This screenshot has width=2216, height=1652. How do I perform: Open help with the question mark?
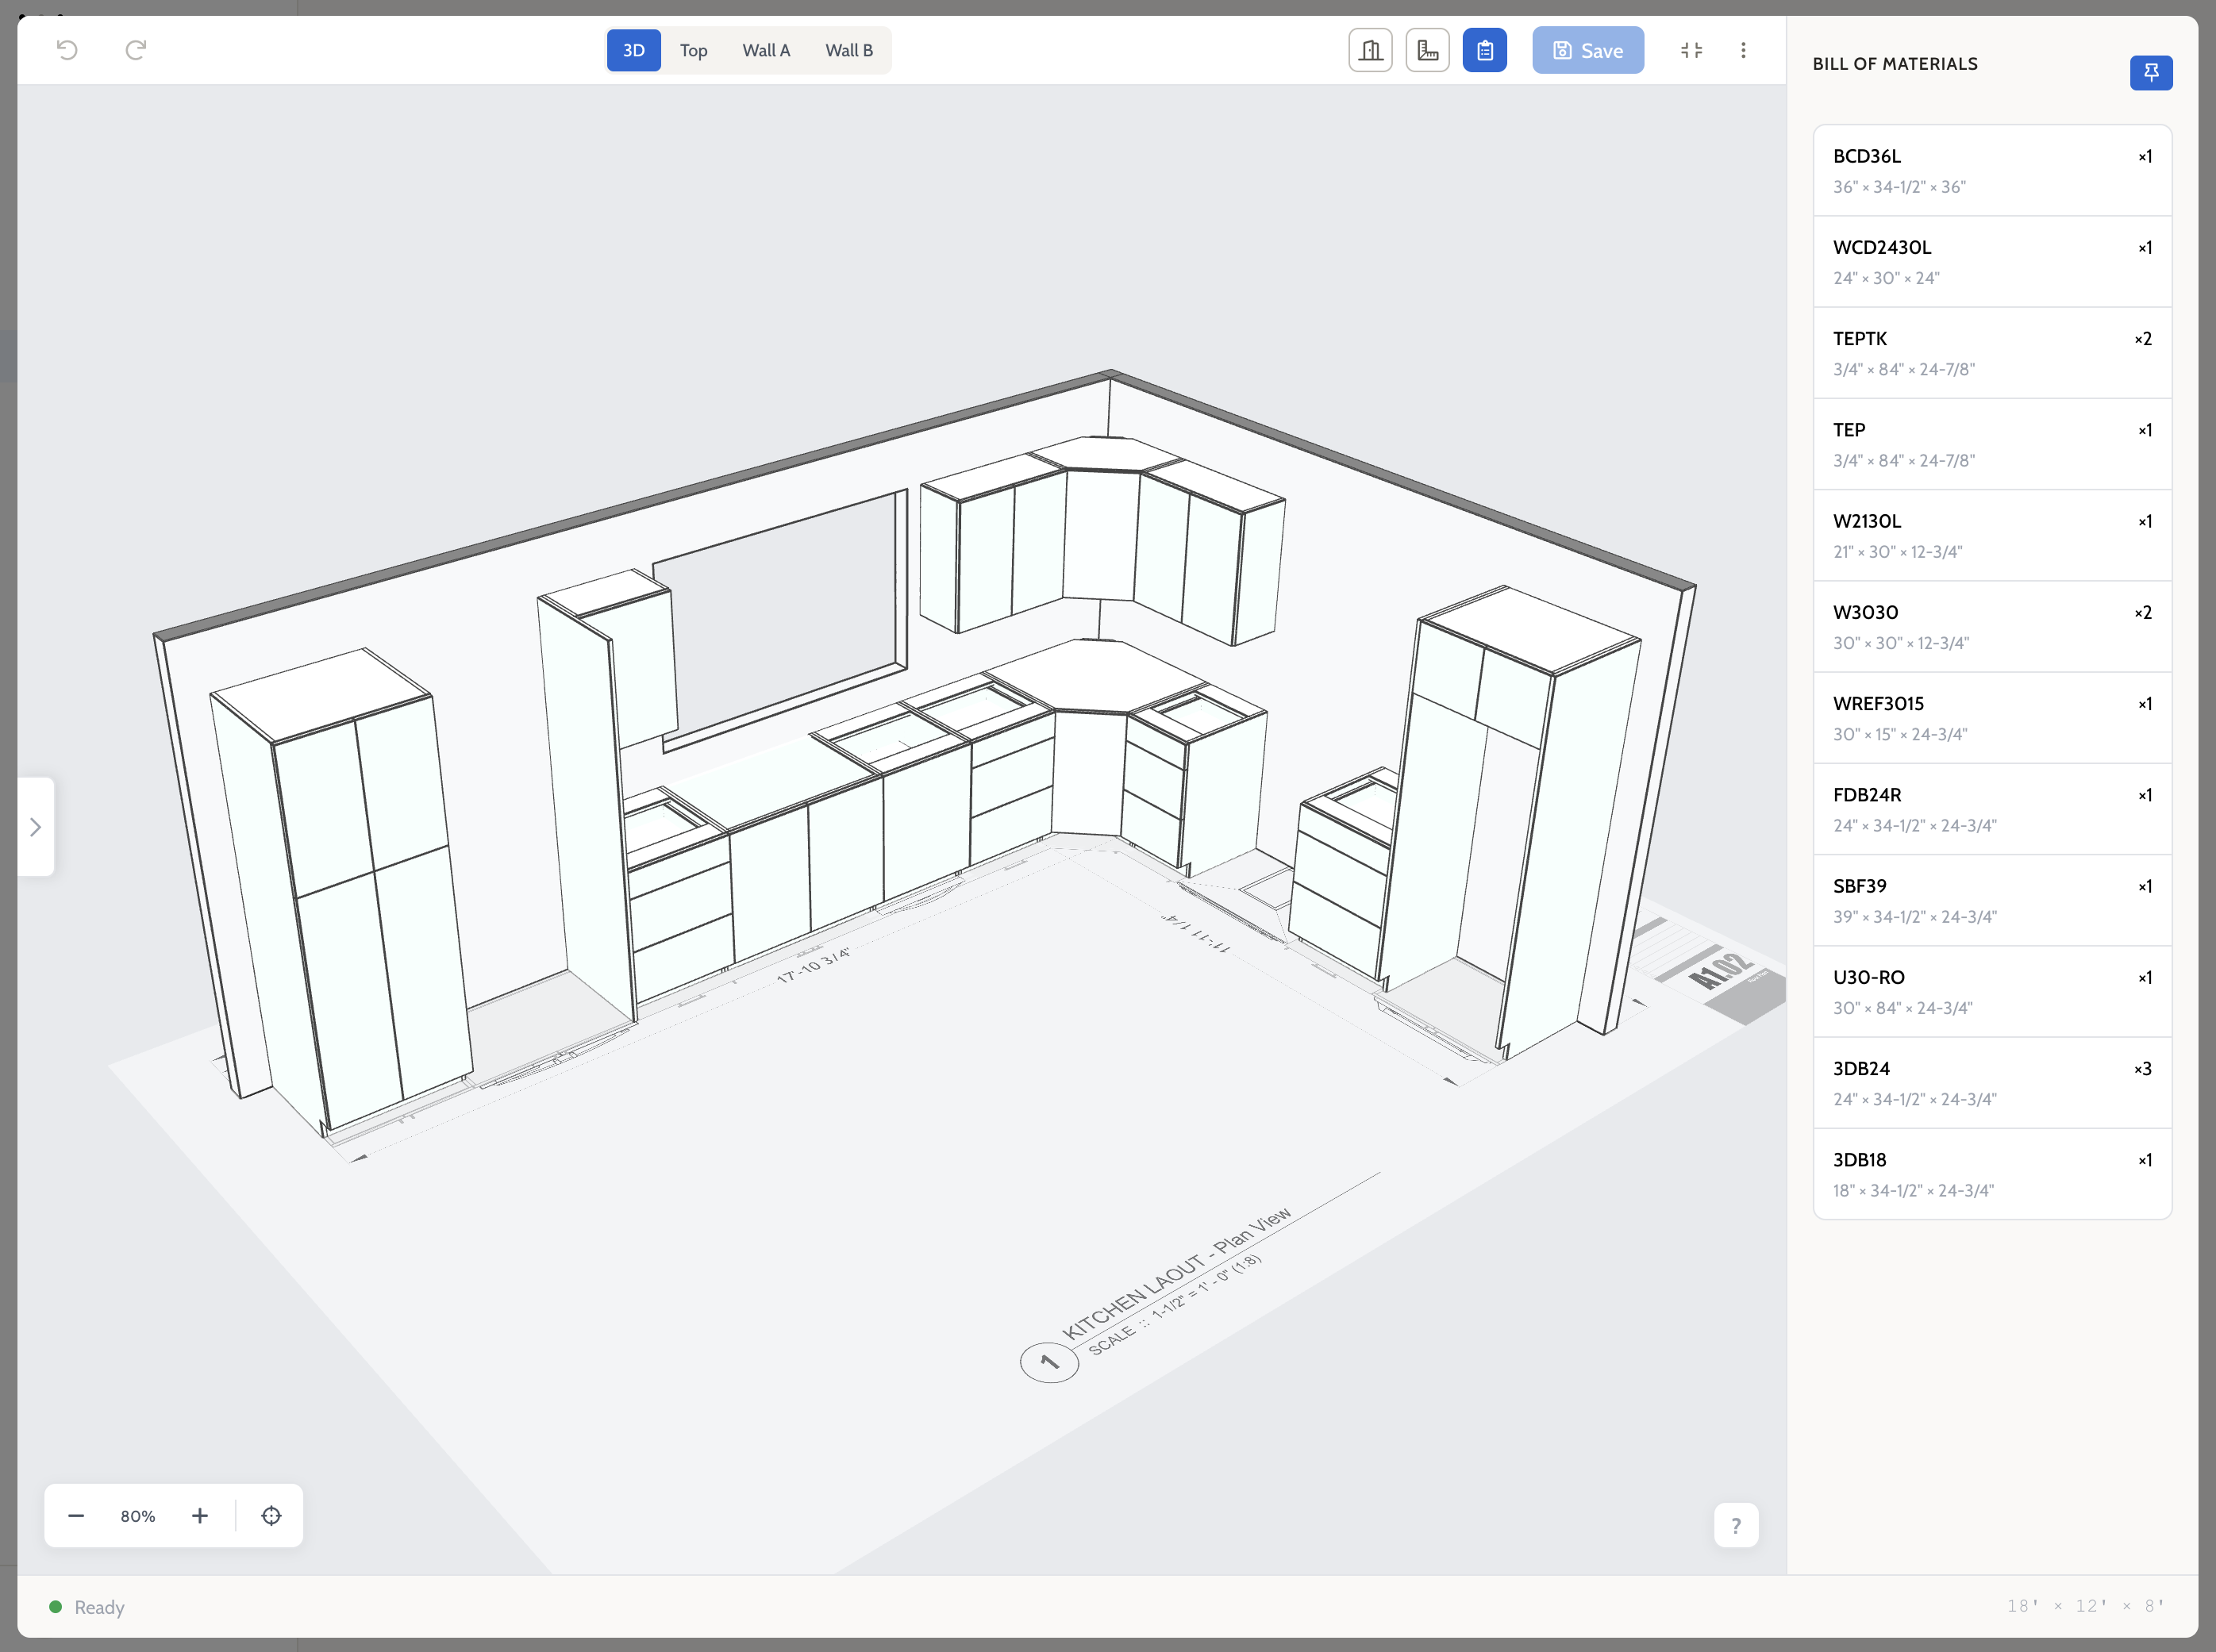click(1735, 1525)
